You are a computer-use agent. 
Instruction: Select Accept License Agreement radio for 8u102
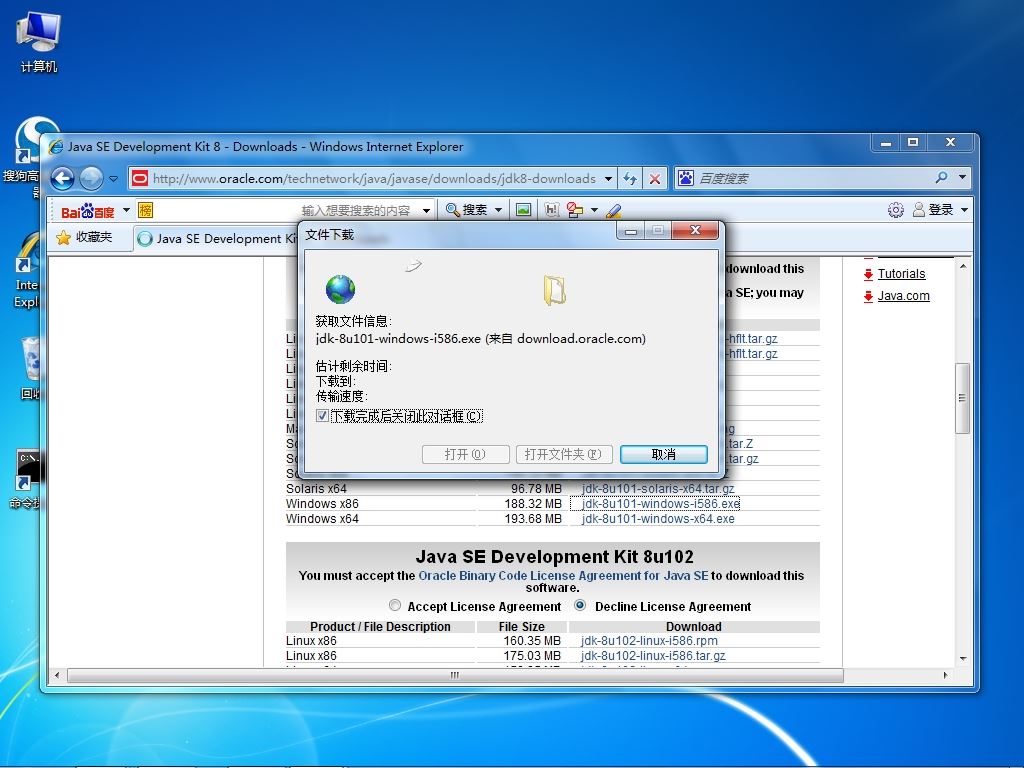pos(394,605)
